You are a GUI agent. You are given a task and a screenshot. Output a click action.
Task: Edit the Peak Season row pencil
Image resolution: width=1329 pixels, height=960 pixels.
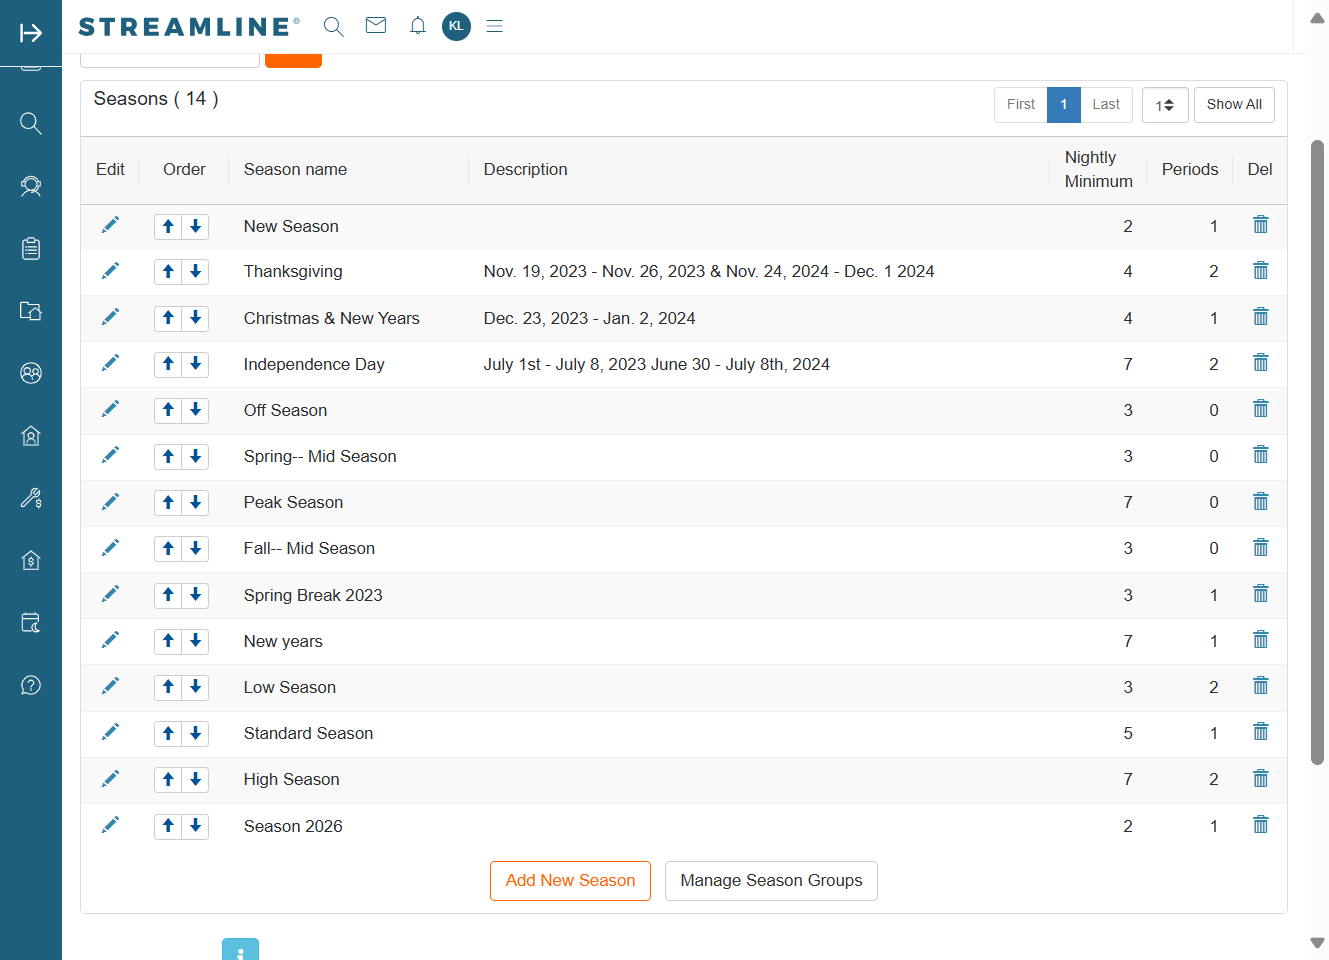110,502
